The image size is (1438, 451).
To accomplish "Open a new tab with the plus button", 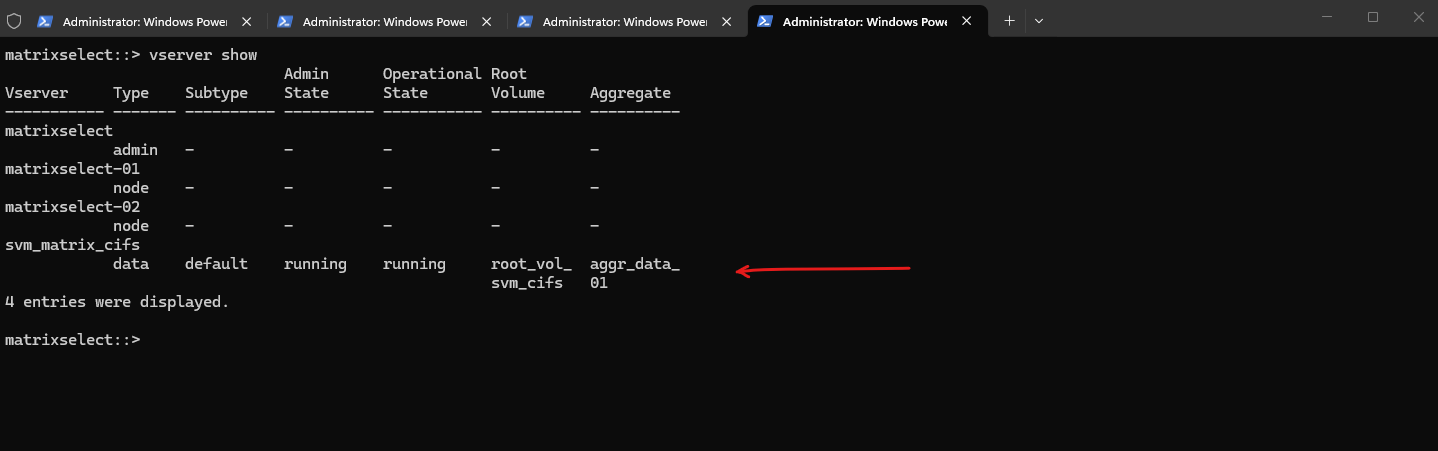I will coord(1009,20).
